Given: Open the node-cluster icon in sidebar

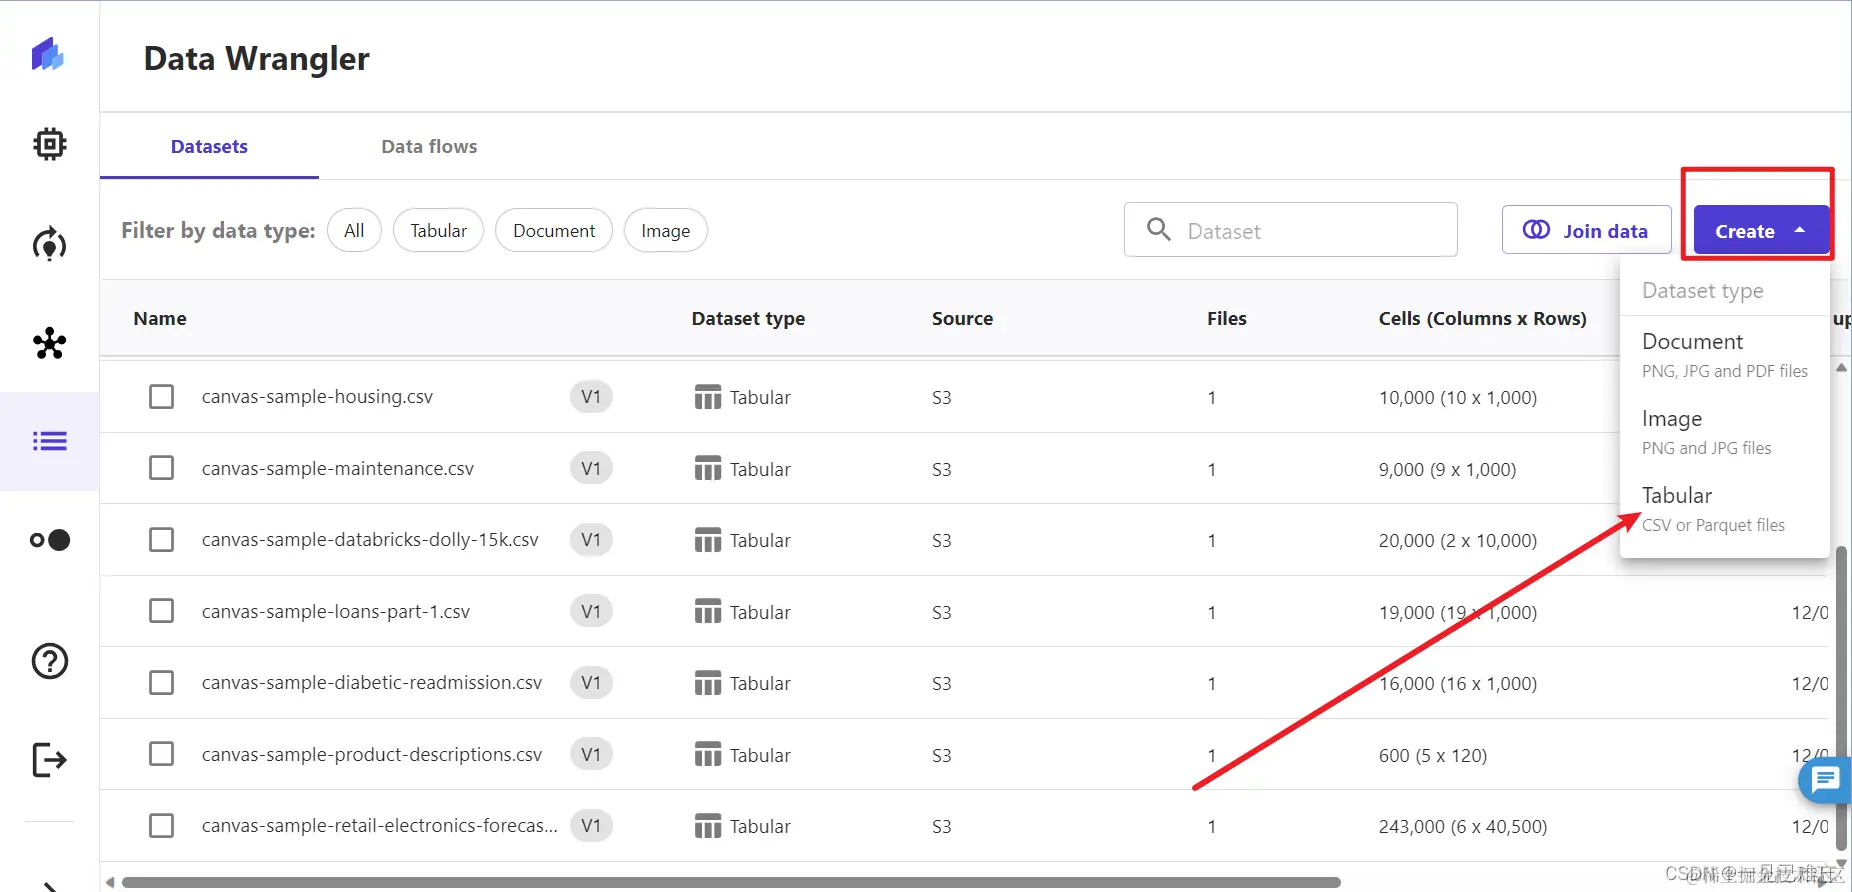Looking at the screenshot, I should tap(49, 343).
